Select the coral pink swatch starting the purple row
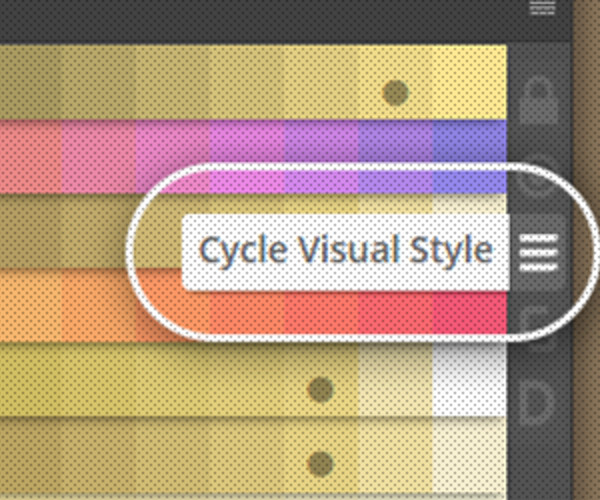 [x=31, y=156]
